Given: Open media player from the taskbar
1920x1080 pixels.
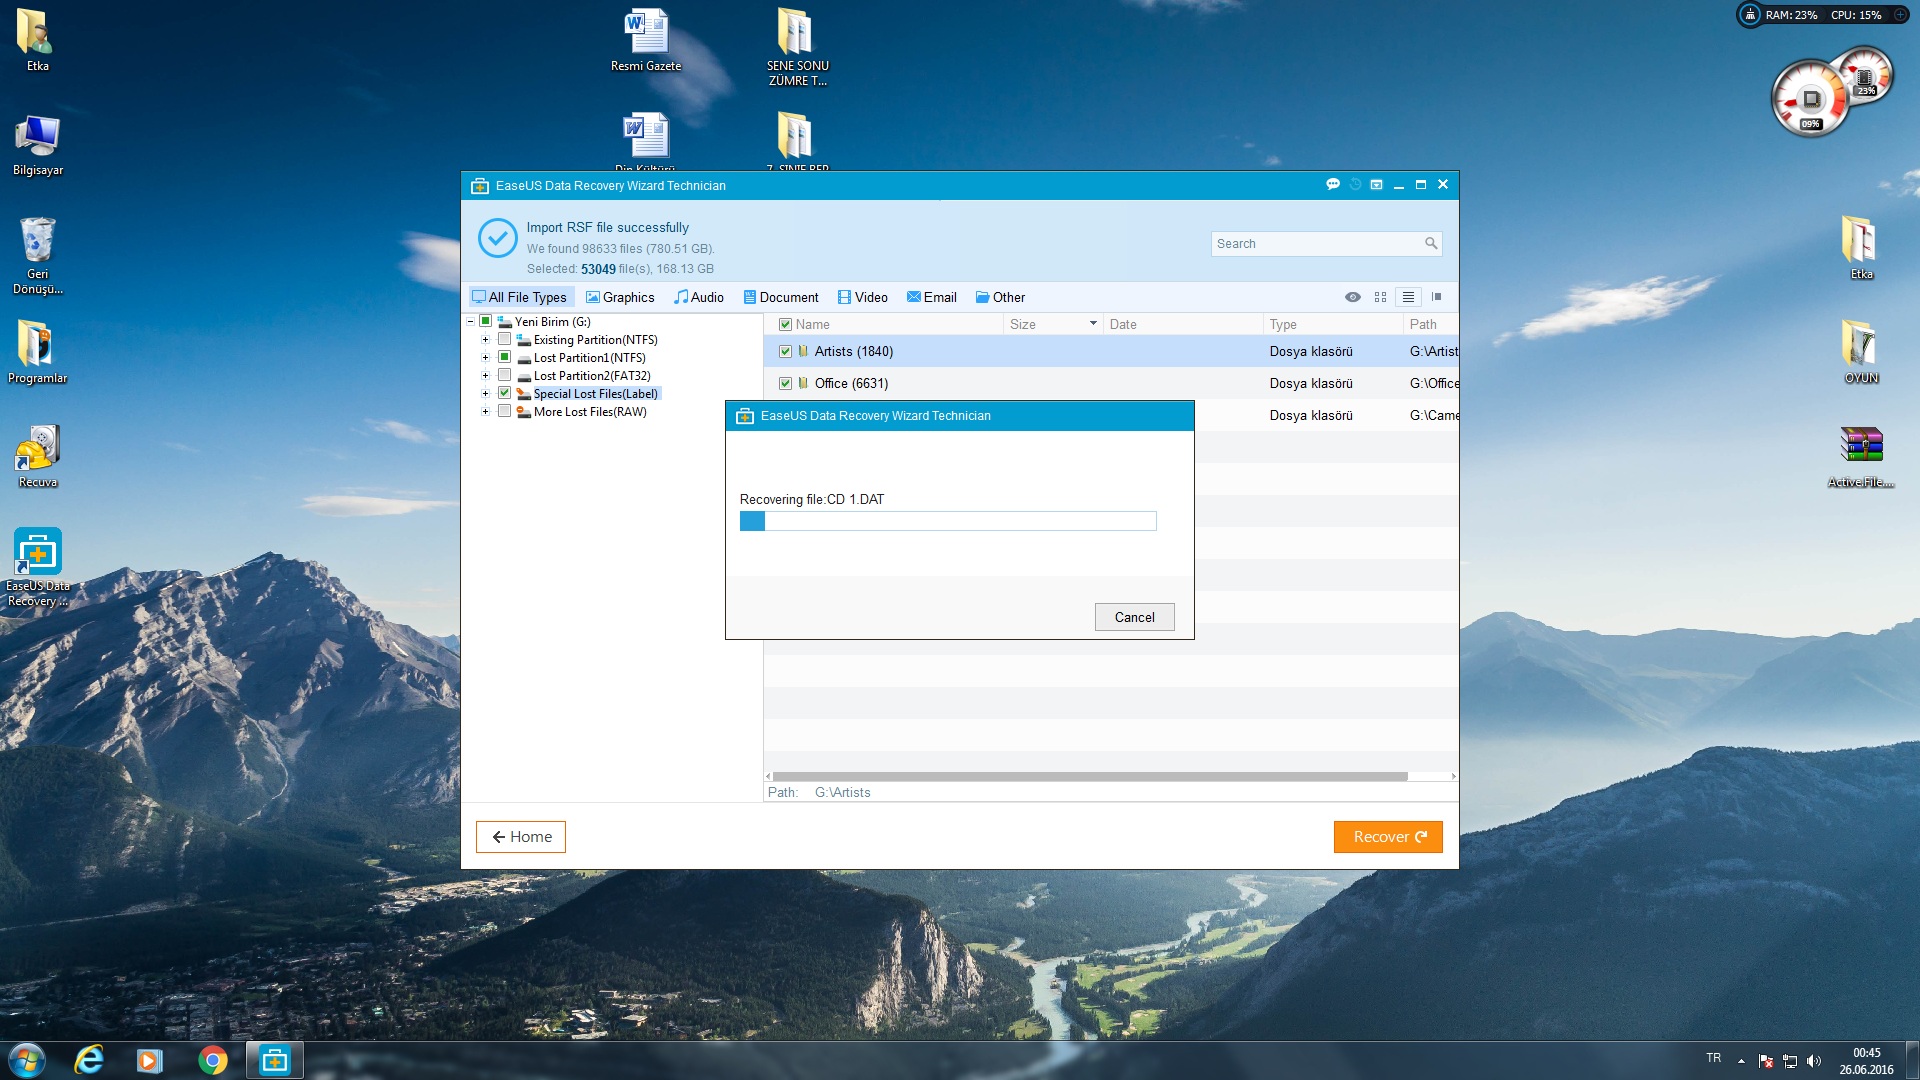Looking at the screenshot, I should [150, 1060].
